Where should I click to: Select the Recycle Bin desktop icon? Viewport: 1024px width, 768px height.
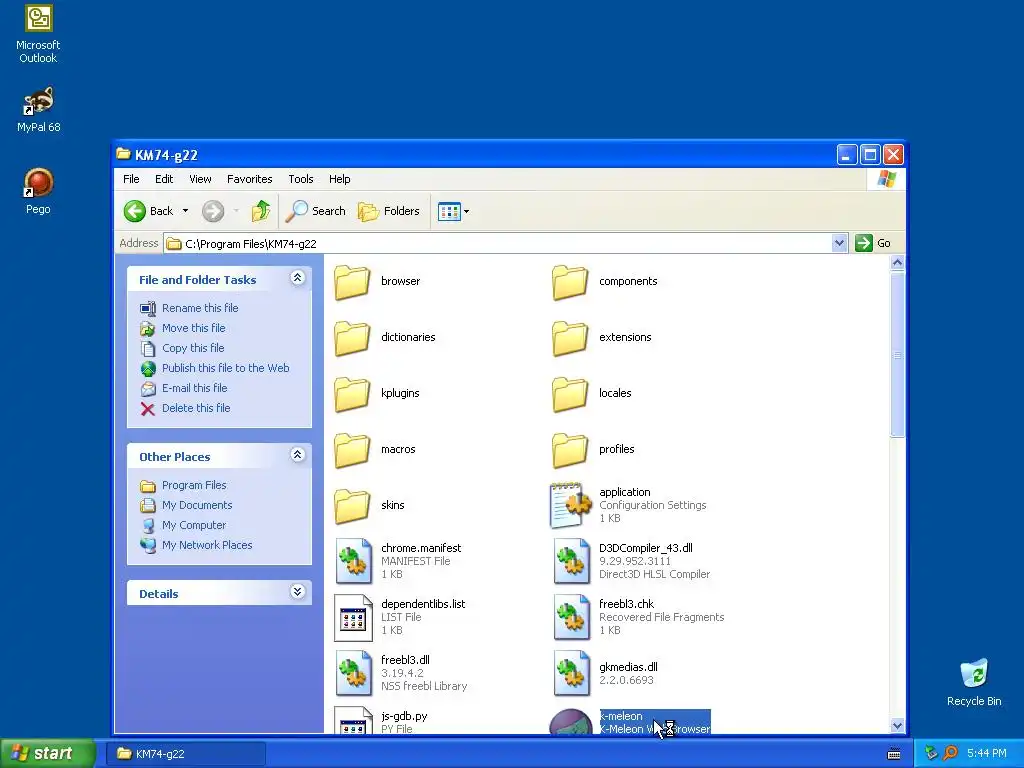[x=974, y=683]
